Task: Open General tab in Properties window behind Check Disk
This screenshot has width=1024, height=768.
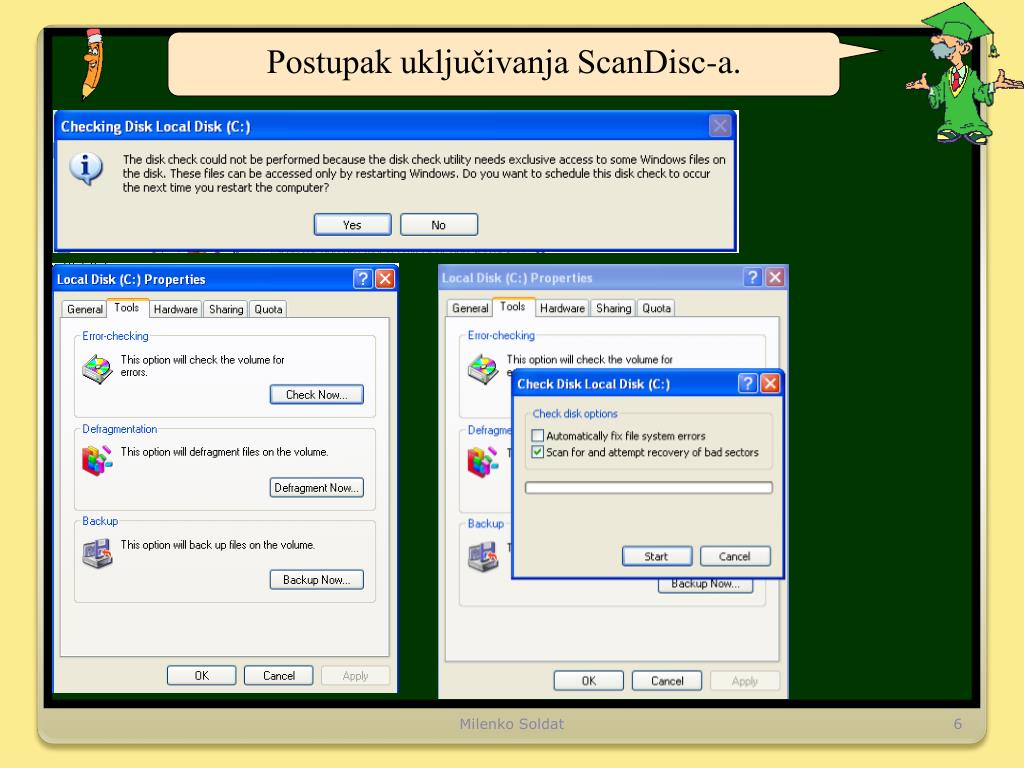Action: pyautogui.click(x=470, y=308)
